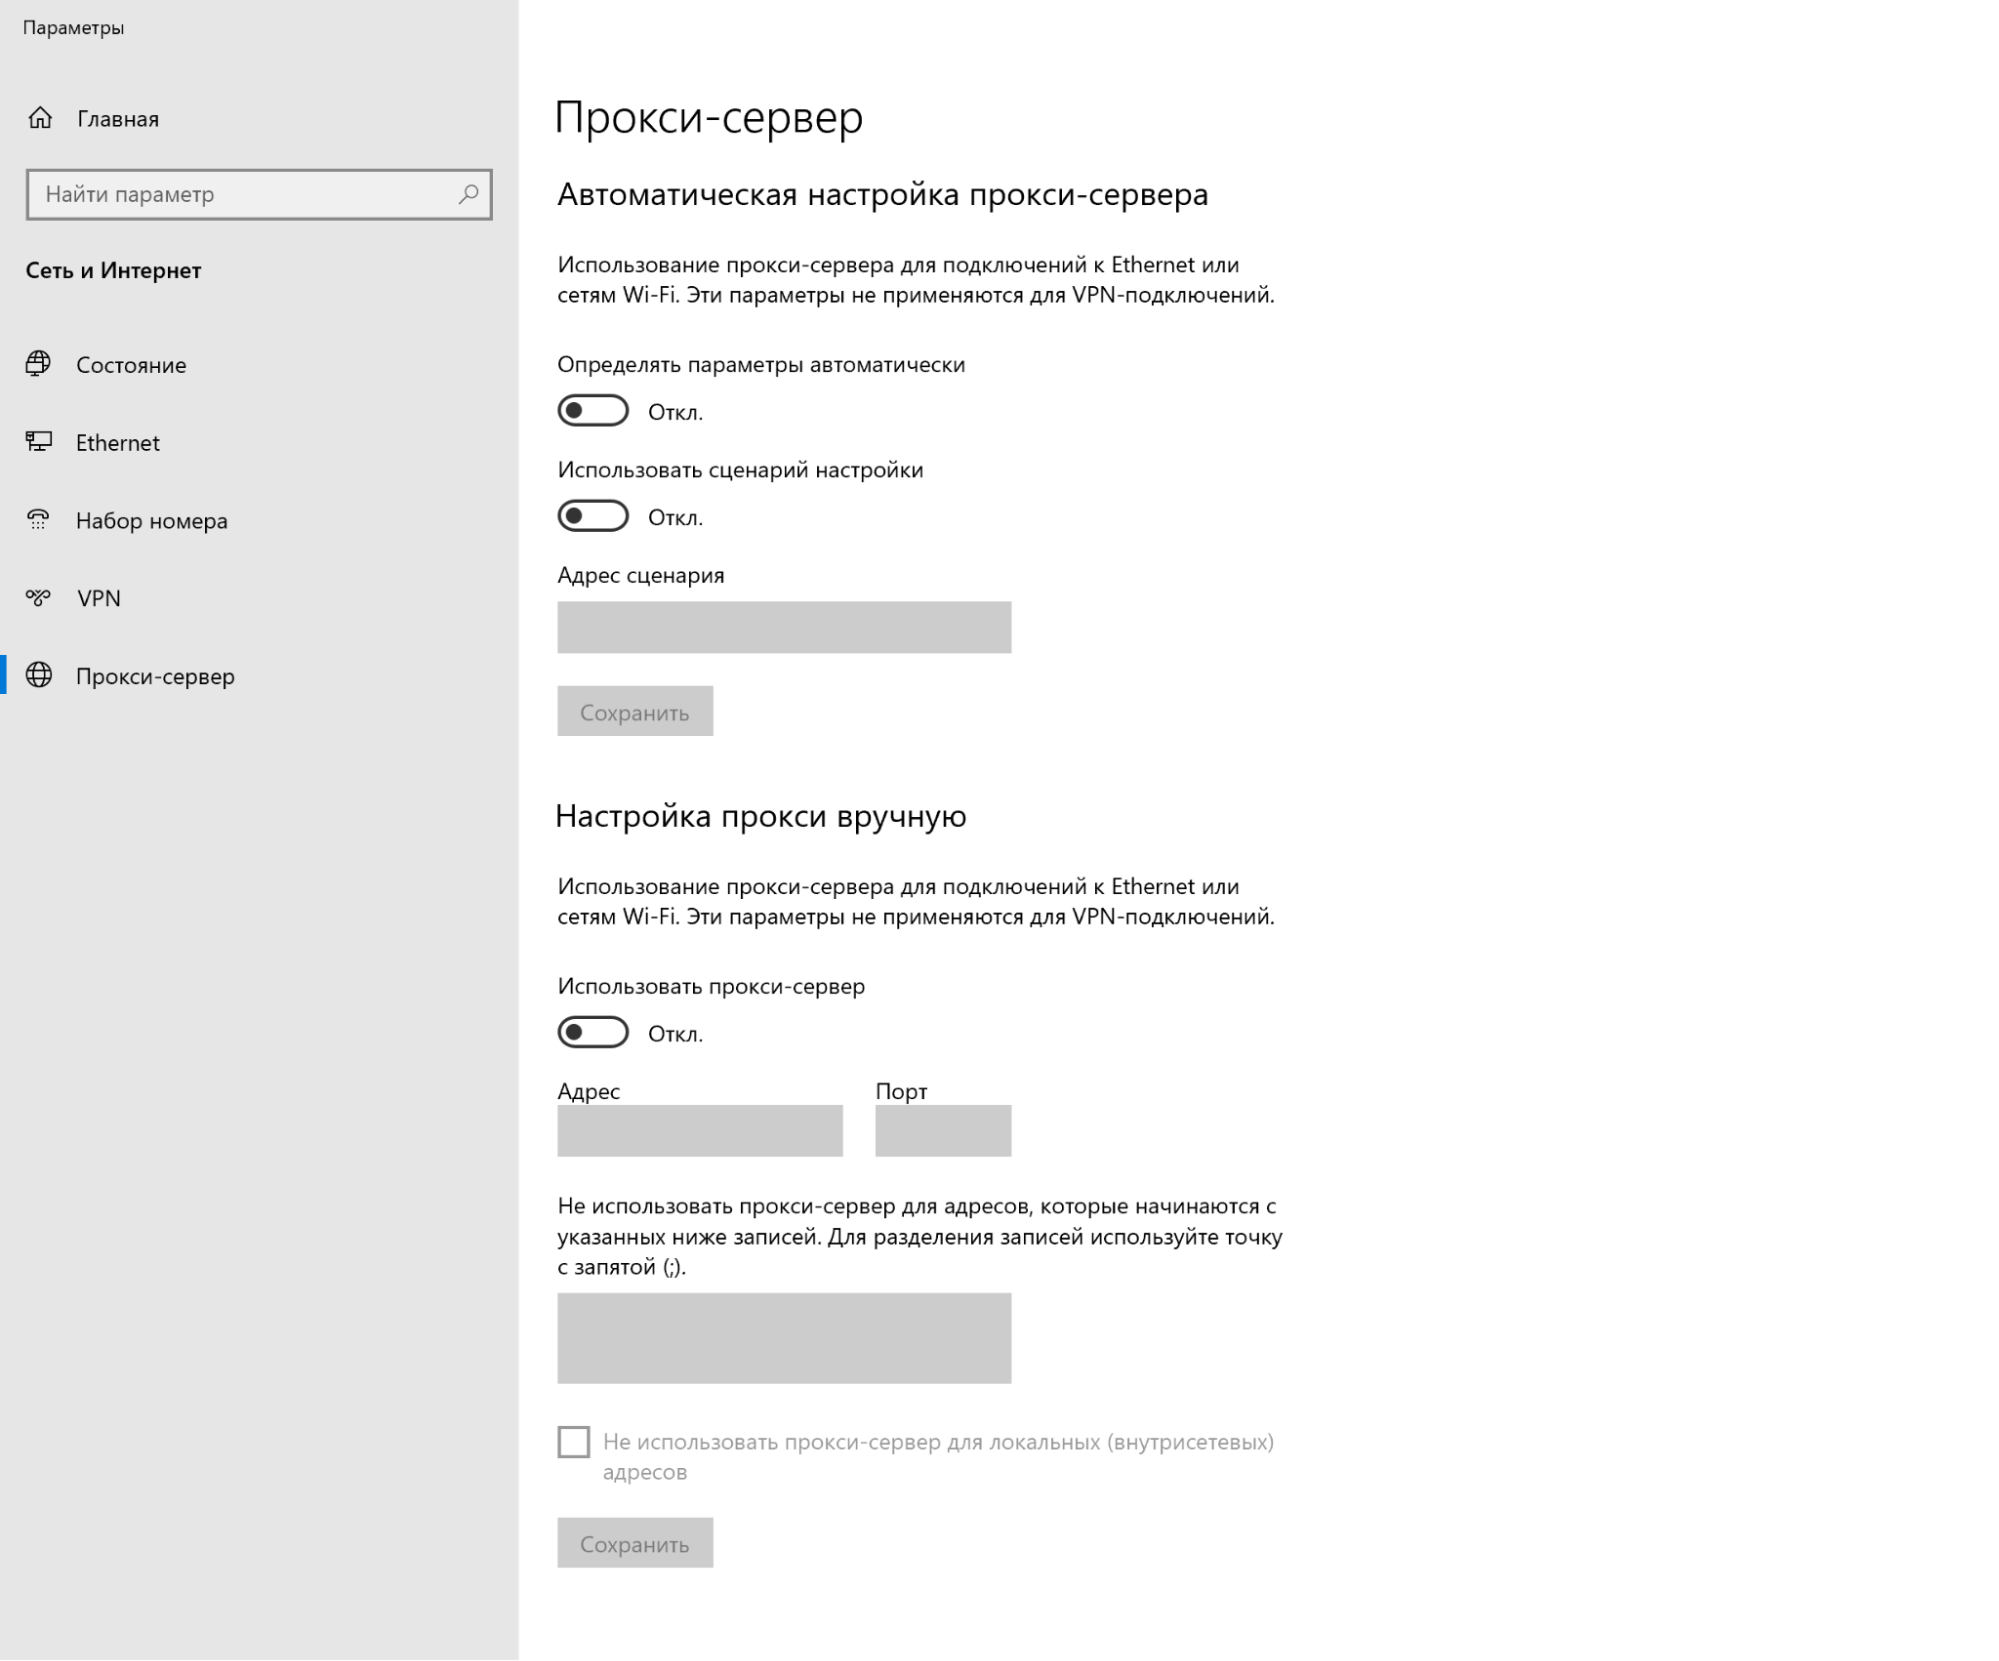
Task: Click the Home house icon
Action: [40, 118]
